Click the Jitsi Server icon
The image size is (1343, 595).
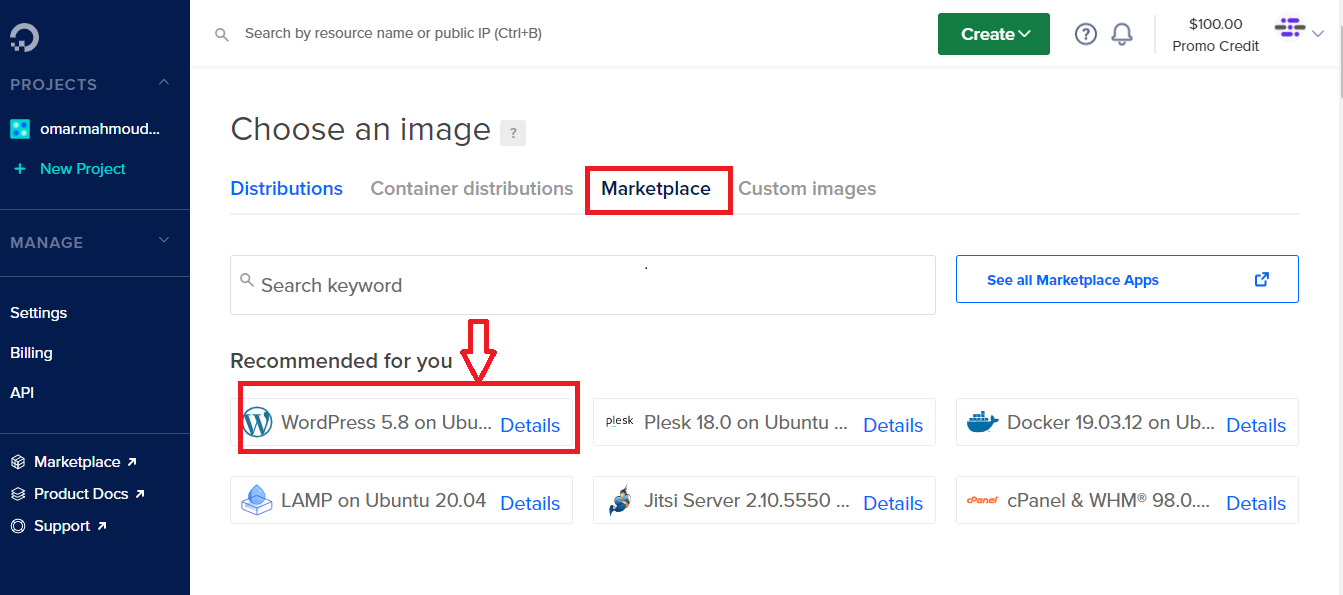pyautogui.click(x=620, y=500)
